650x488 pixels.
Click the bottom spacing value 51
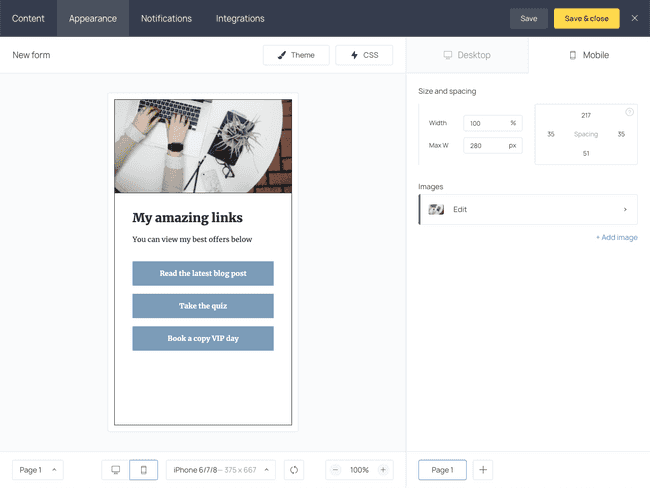[x=586, y=153]
